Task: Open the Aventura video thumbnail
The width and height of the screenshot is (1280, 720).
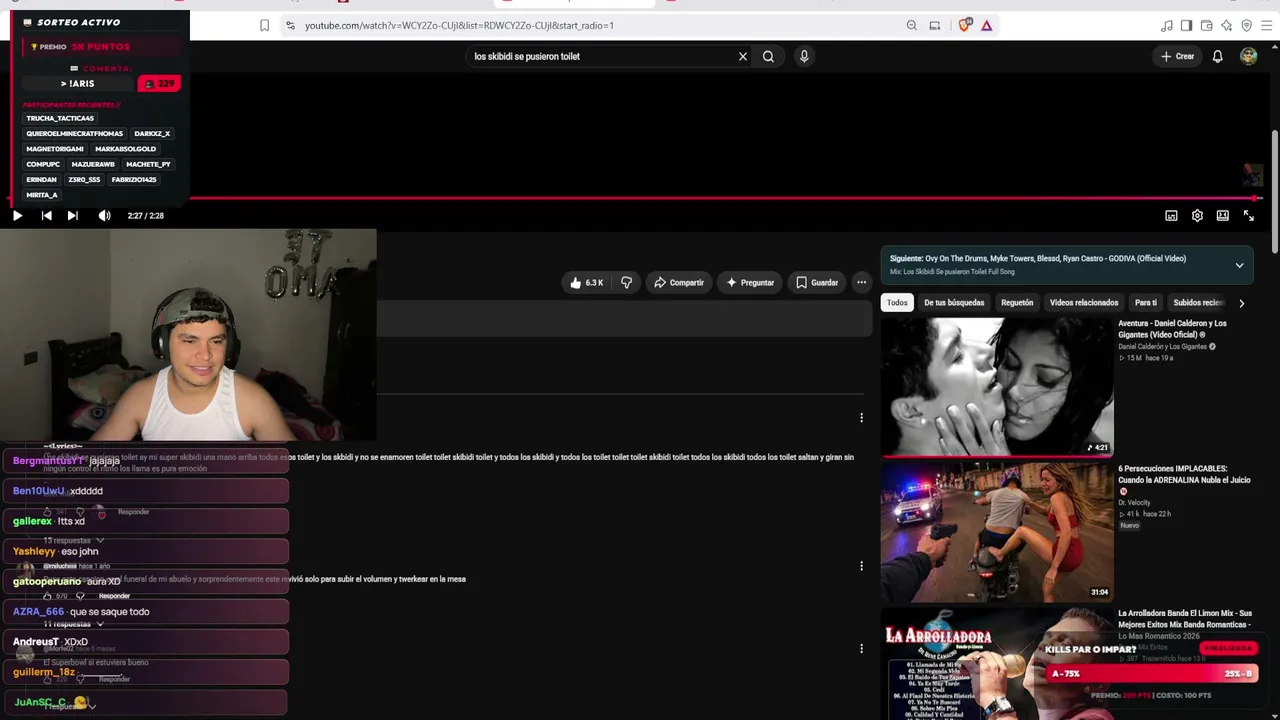Action: pyautogui.click(x=997, y=387)
